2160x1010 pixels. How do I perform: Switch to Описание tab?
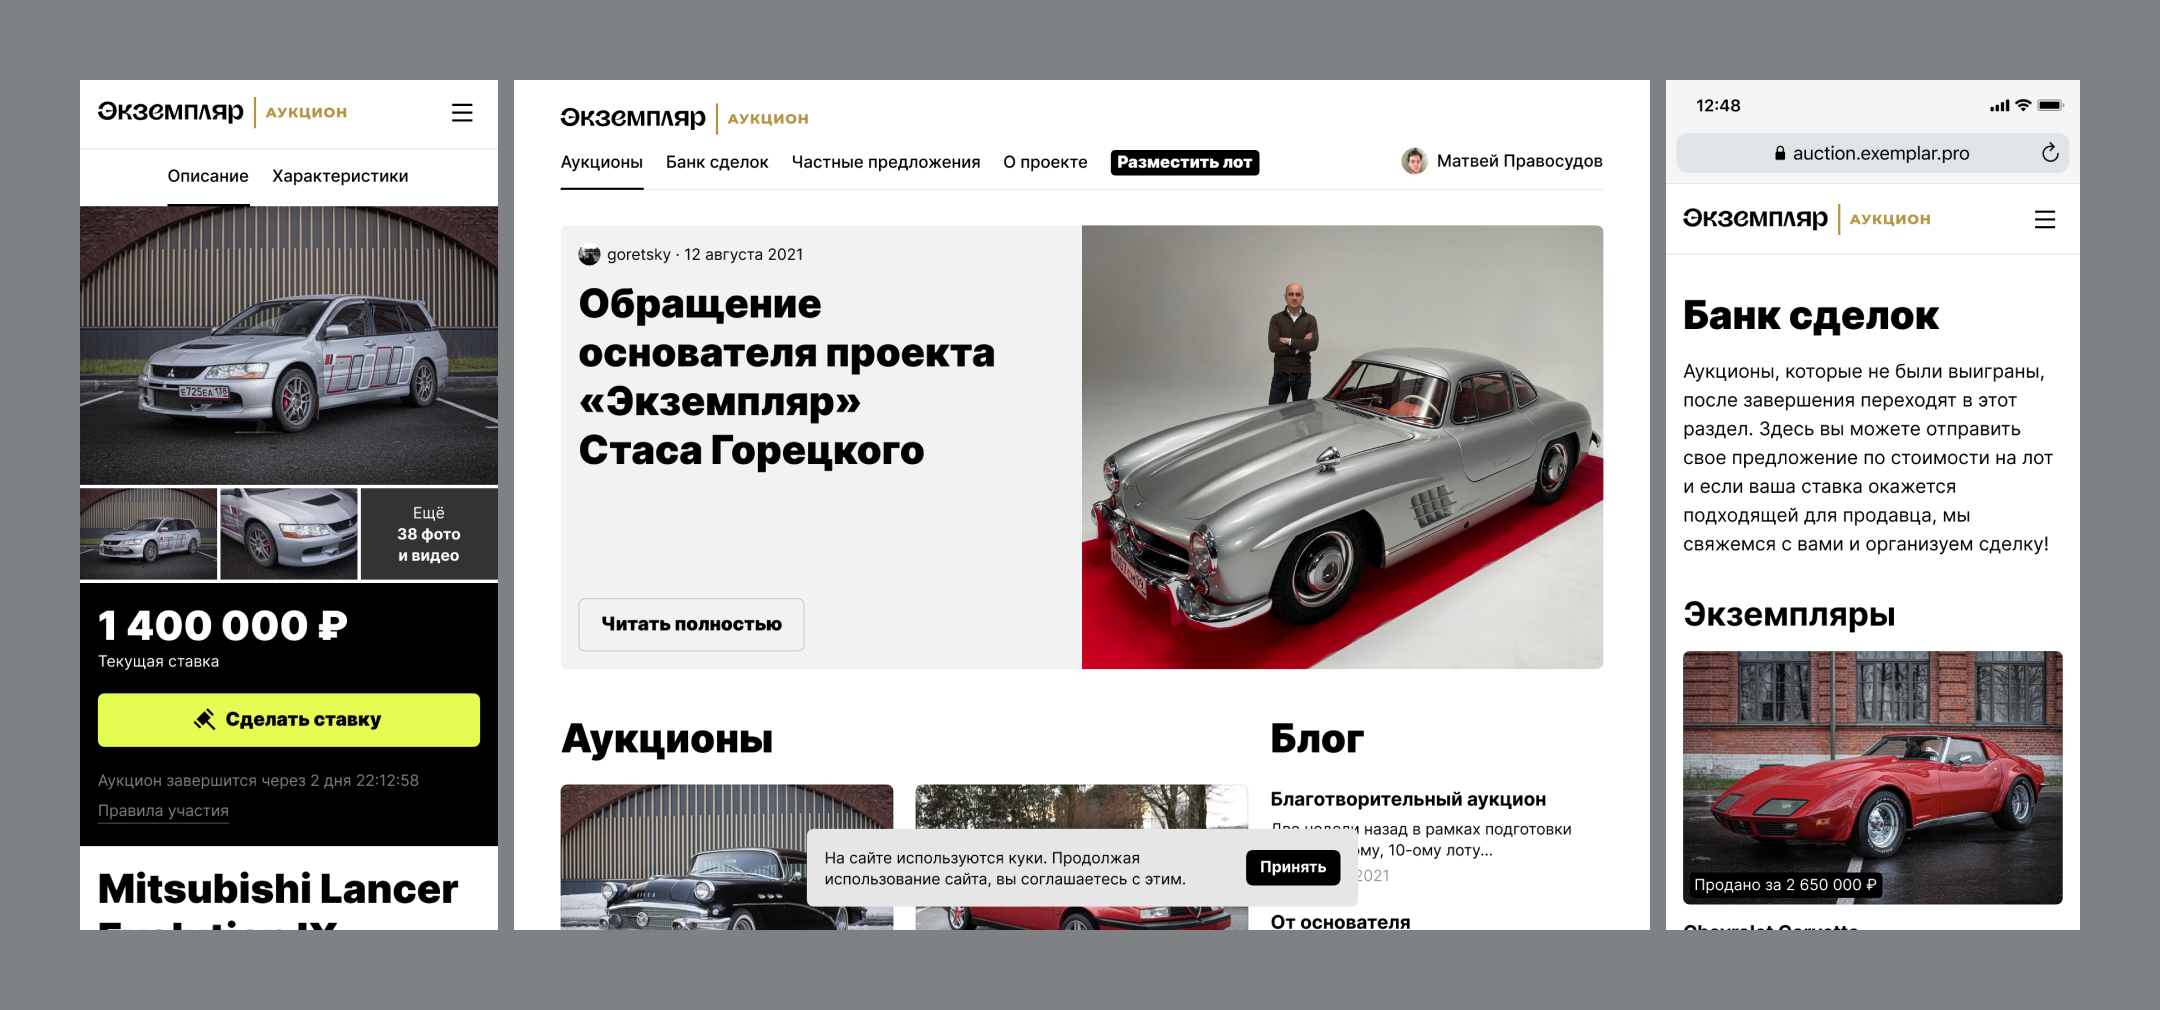[208, 176]
